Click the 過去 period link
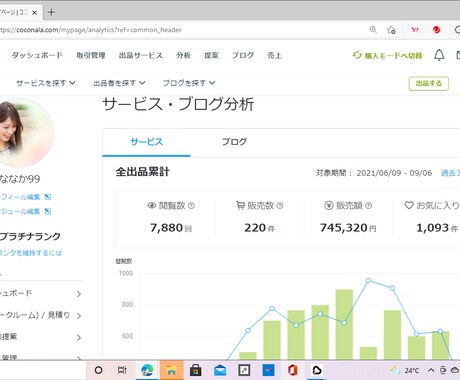Viewport: 460px width, 380px height. point(450,173)
